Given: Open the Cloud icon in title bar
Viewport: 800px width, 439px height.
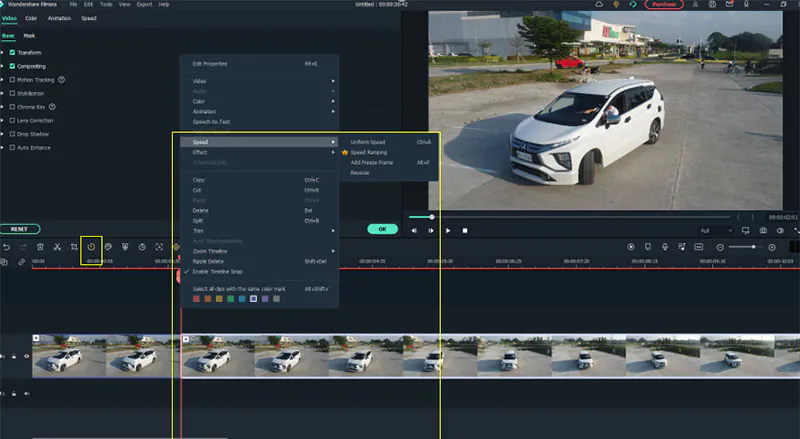Looking at the screenshot, I should pyautogui.click(x=599, y=4).
